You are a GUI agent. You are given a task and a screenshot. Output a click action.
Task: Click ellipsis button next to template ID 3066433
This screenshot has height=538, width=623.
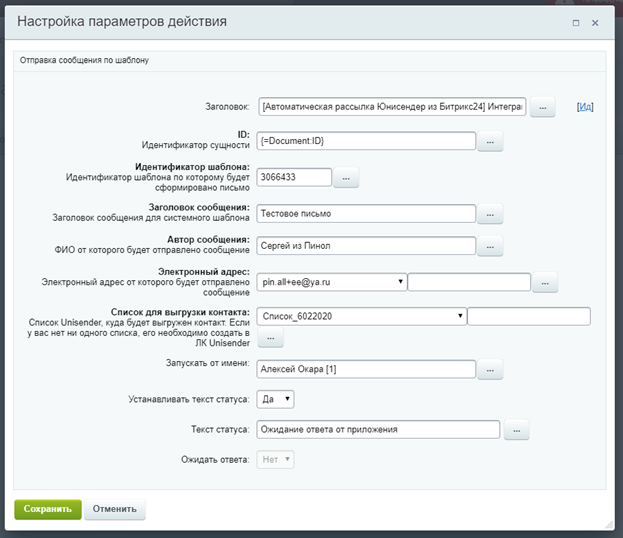tap(345, 178)
